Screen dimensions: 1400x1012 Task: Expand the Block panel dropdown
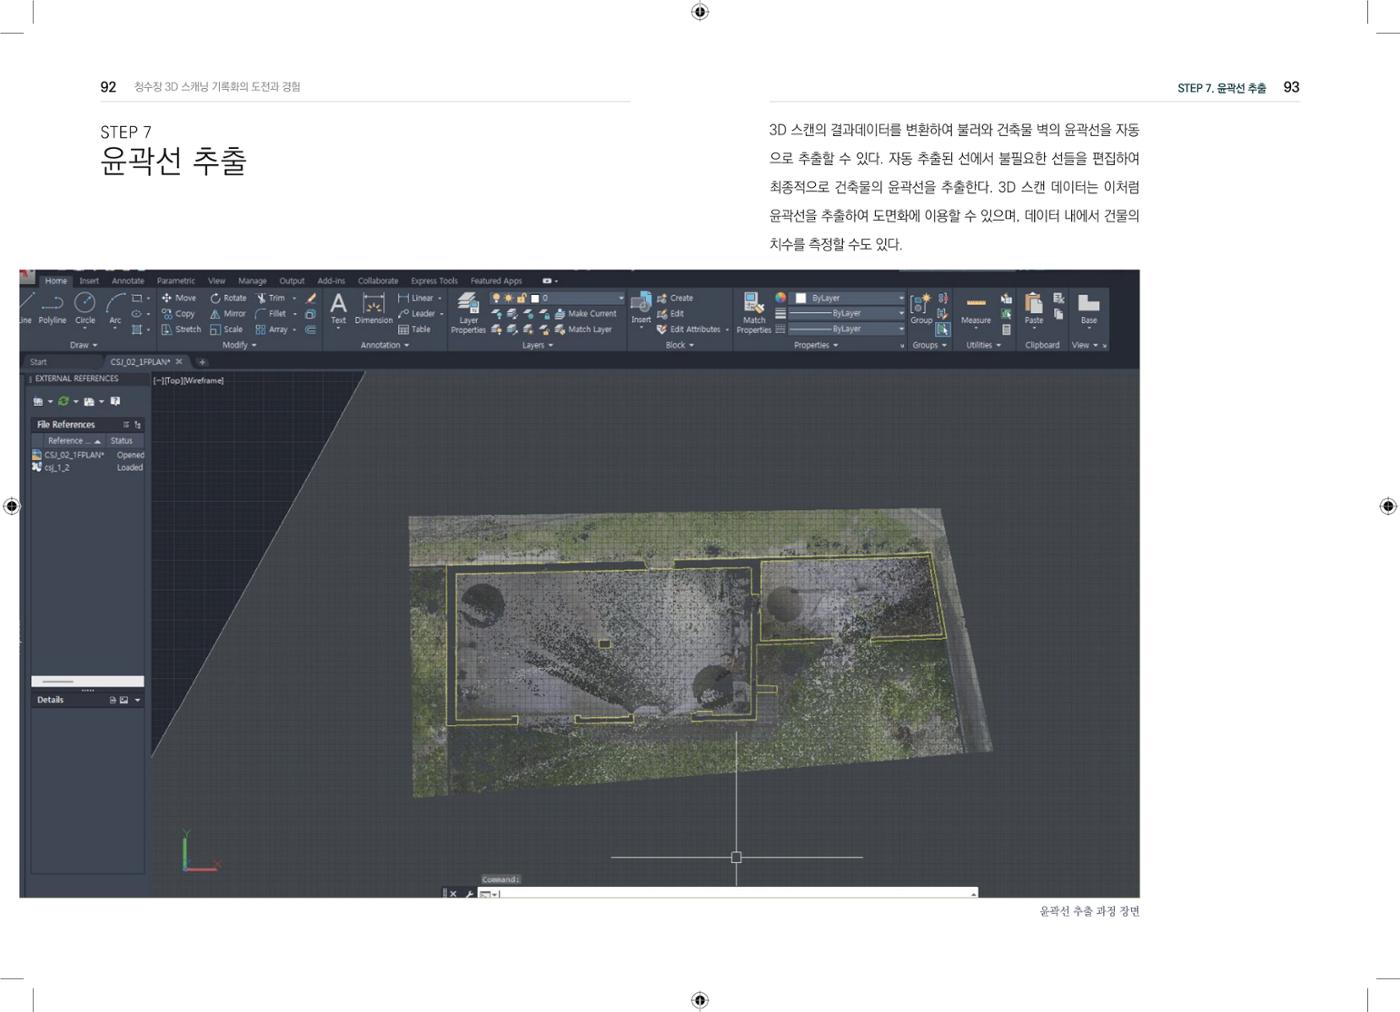[x=680, y=345]
